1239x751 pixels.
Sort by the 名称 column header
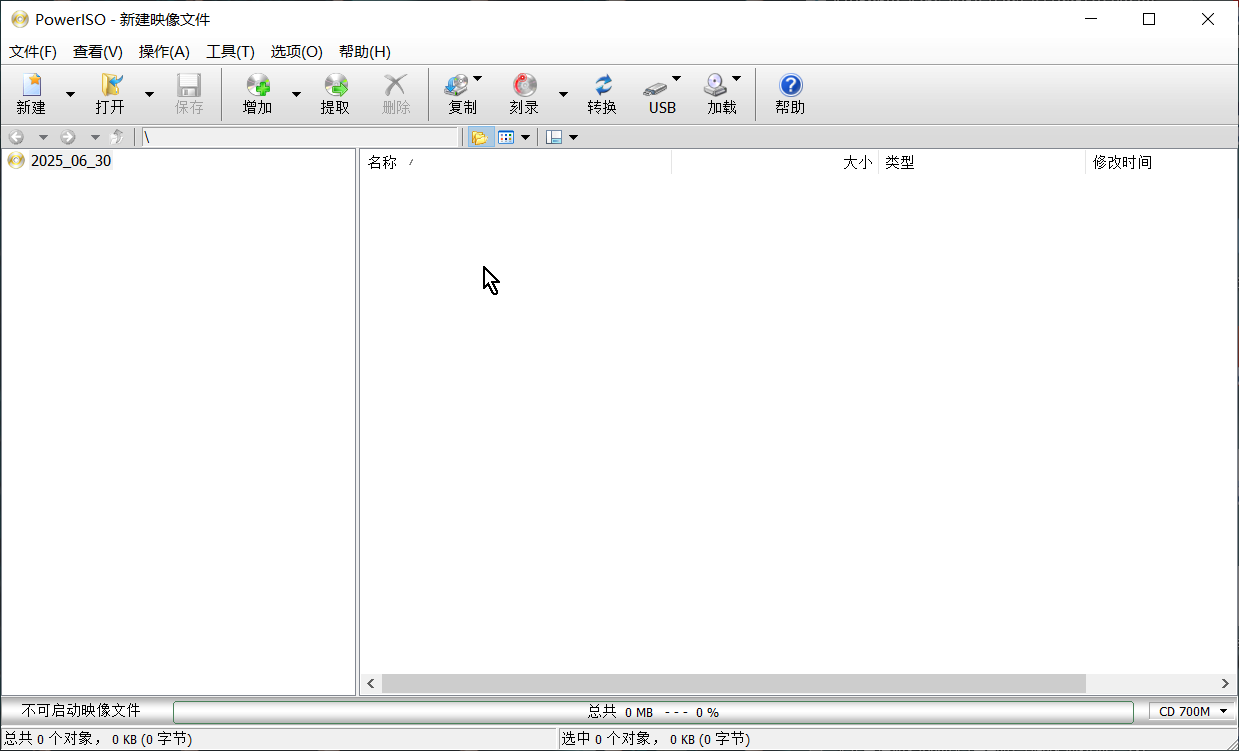coord(383,162)
